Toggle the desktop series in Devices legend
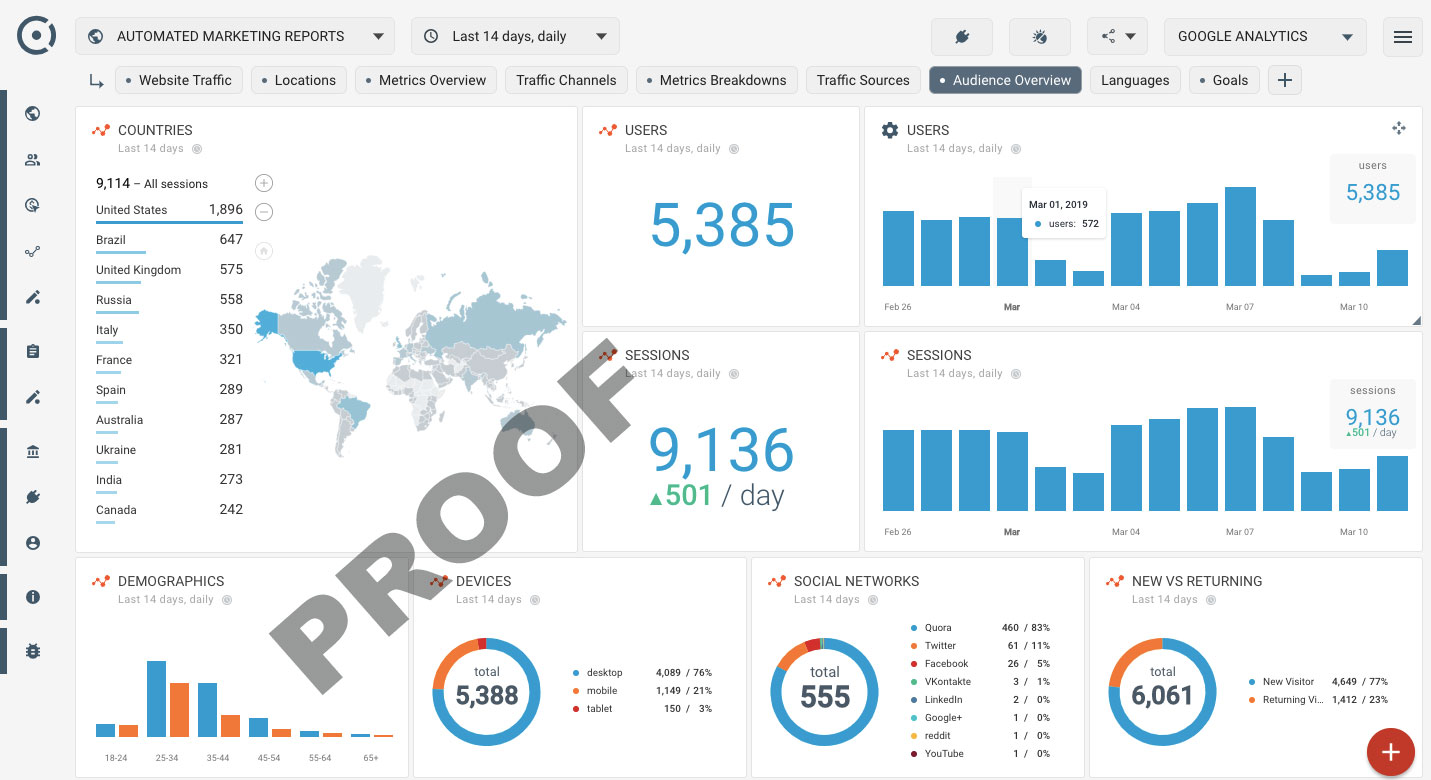This screenshot has width=1431, height=780. [604, 673]
